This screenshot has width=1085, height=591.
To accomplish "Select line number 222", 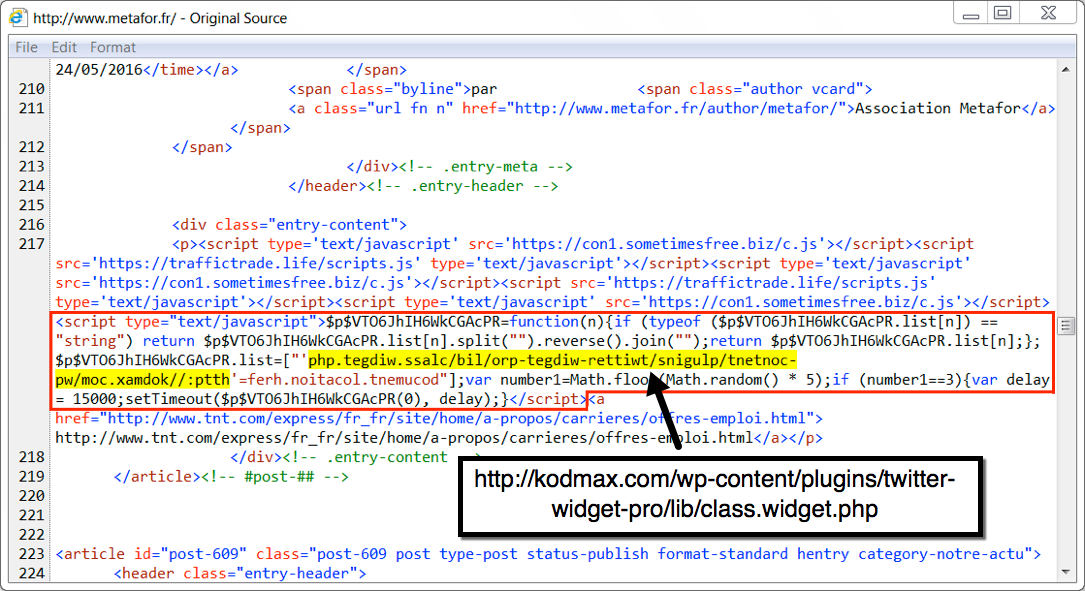I will tap(32, 535).
